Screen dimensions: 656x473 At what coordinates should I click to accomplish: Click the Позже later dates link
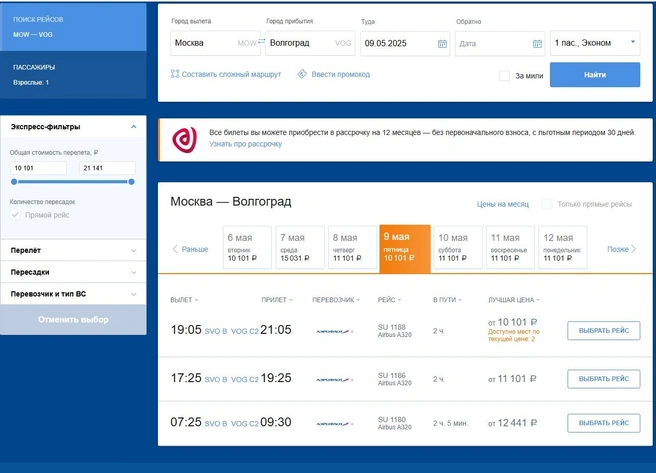(x=618, y=249)
